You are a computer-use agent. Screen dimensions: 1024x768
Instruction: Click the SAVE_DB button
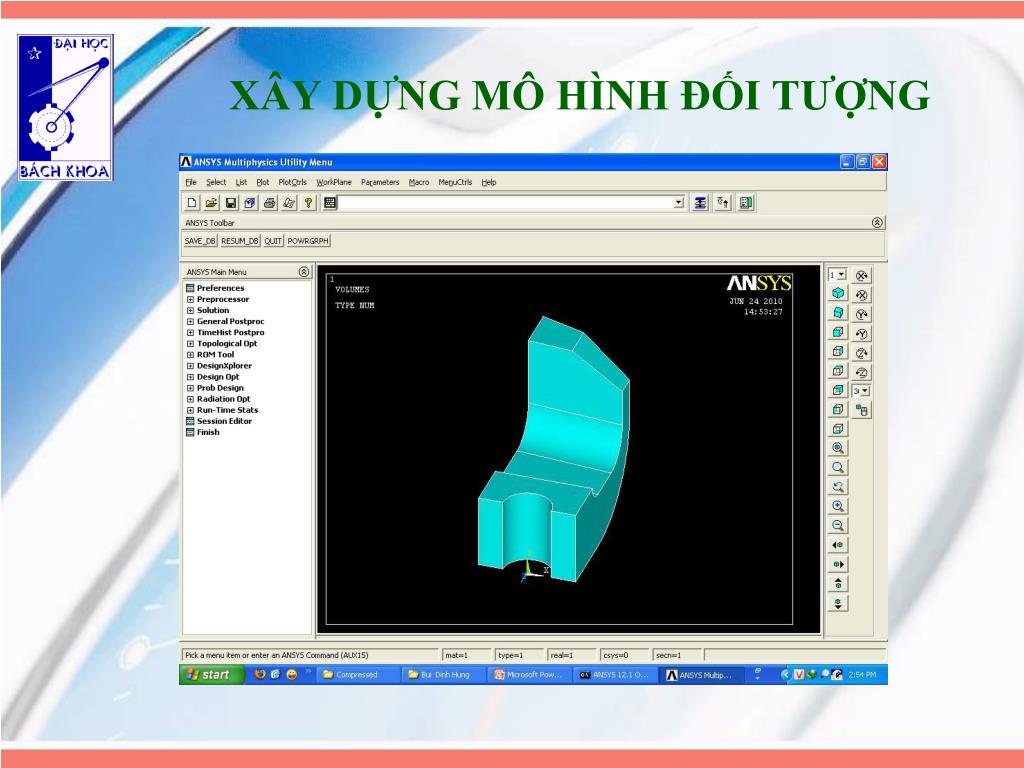(x=200, y=241)
